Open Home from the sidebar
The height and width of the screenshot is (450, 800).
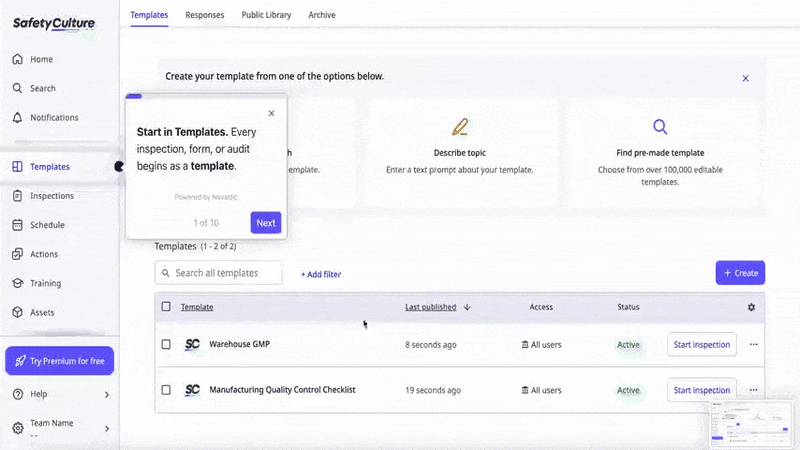click(x=41, y=59)
